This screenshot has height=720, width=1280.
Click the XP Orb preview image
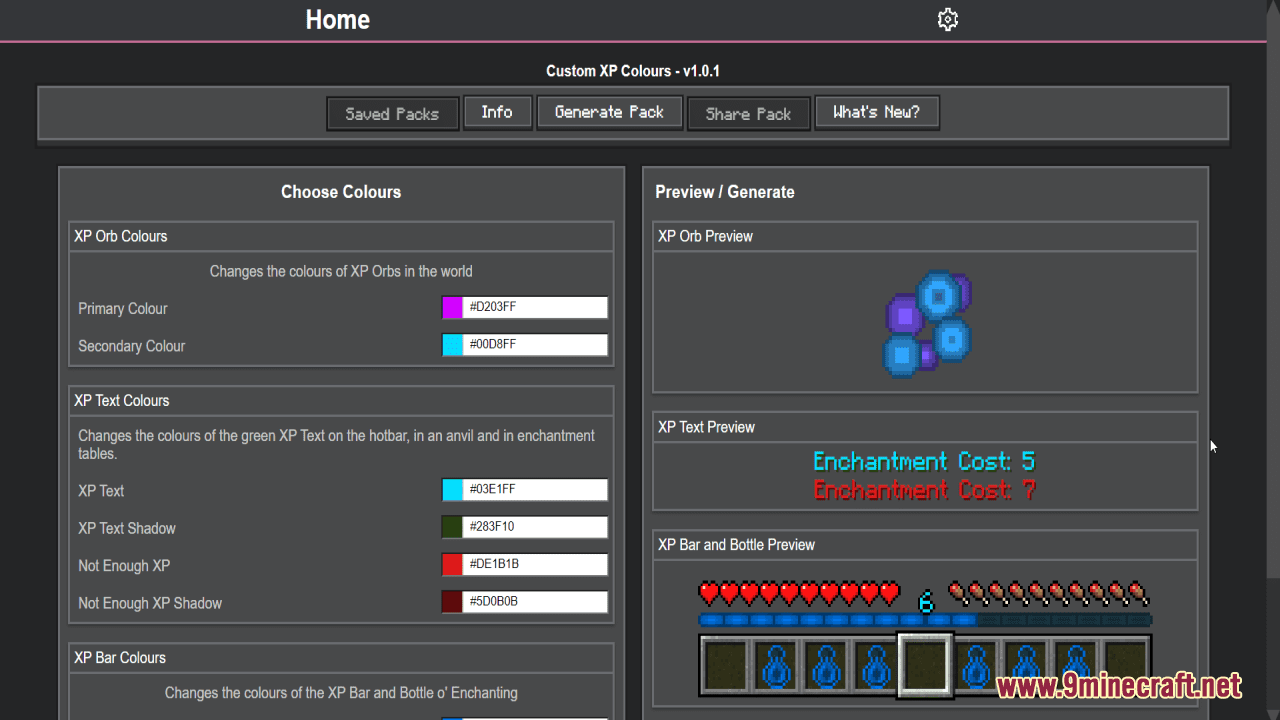click(x=927, y=323)
